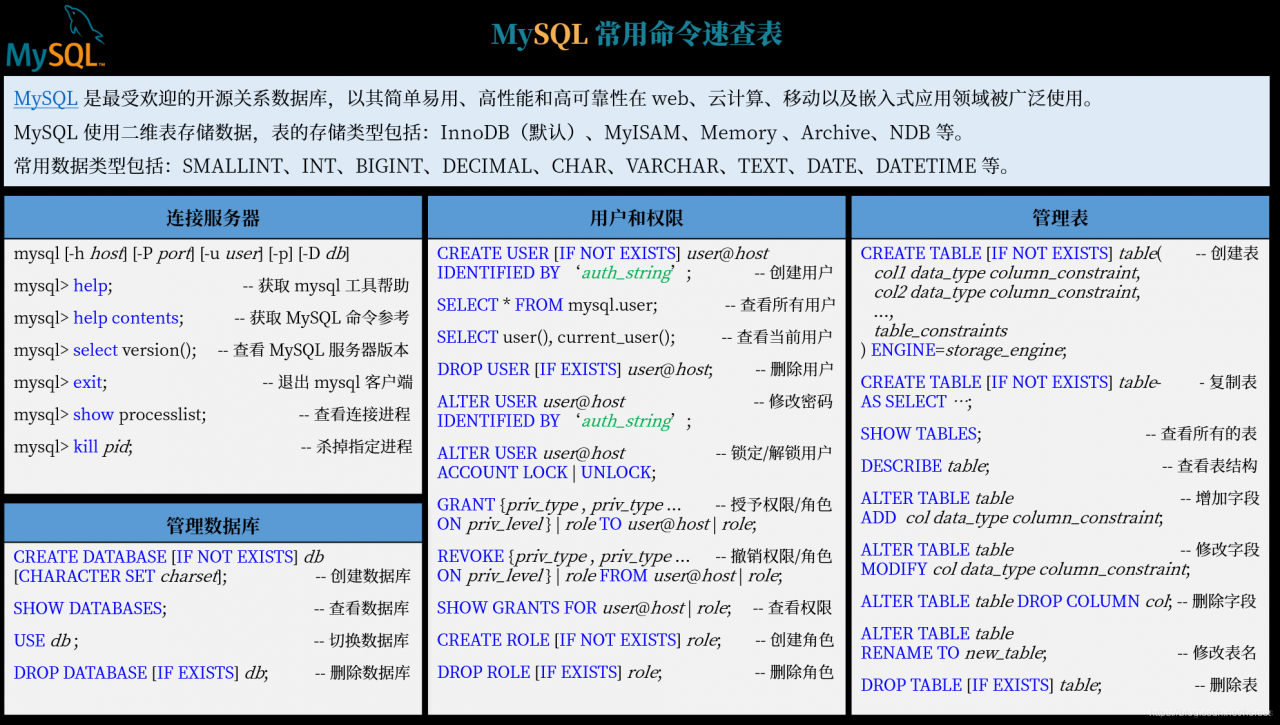1280x725 pixels.
Task: Click MODIFY col data_type column_constraint line
Action: coord(1026,569)
